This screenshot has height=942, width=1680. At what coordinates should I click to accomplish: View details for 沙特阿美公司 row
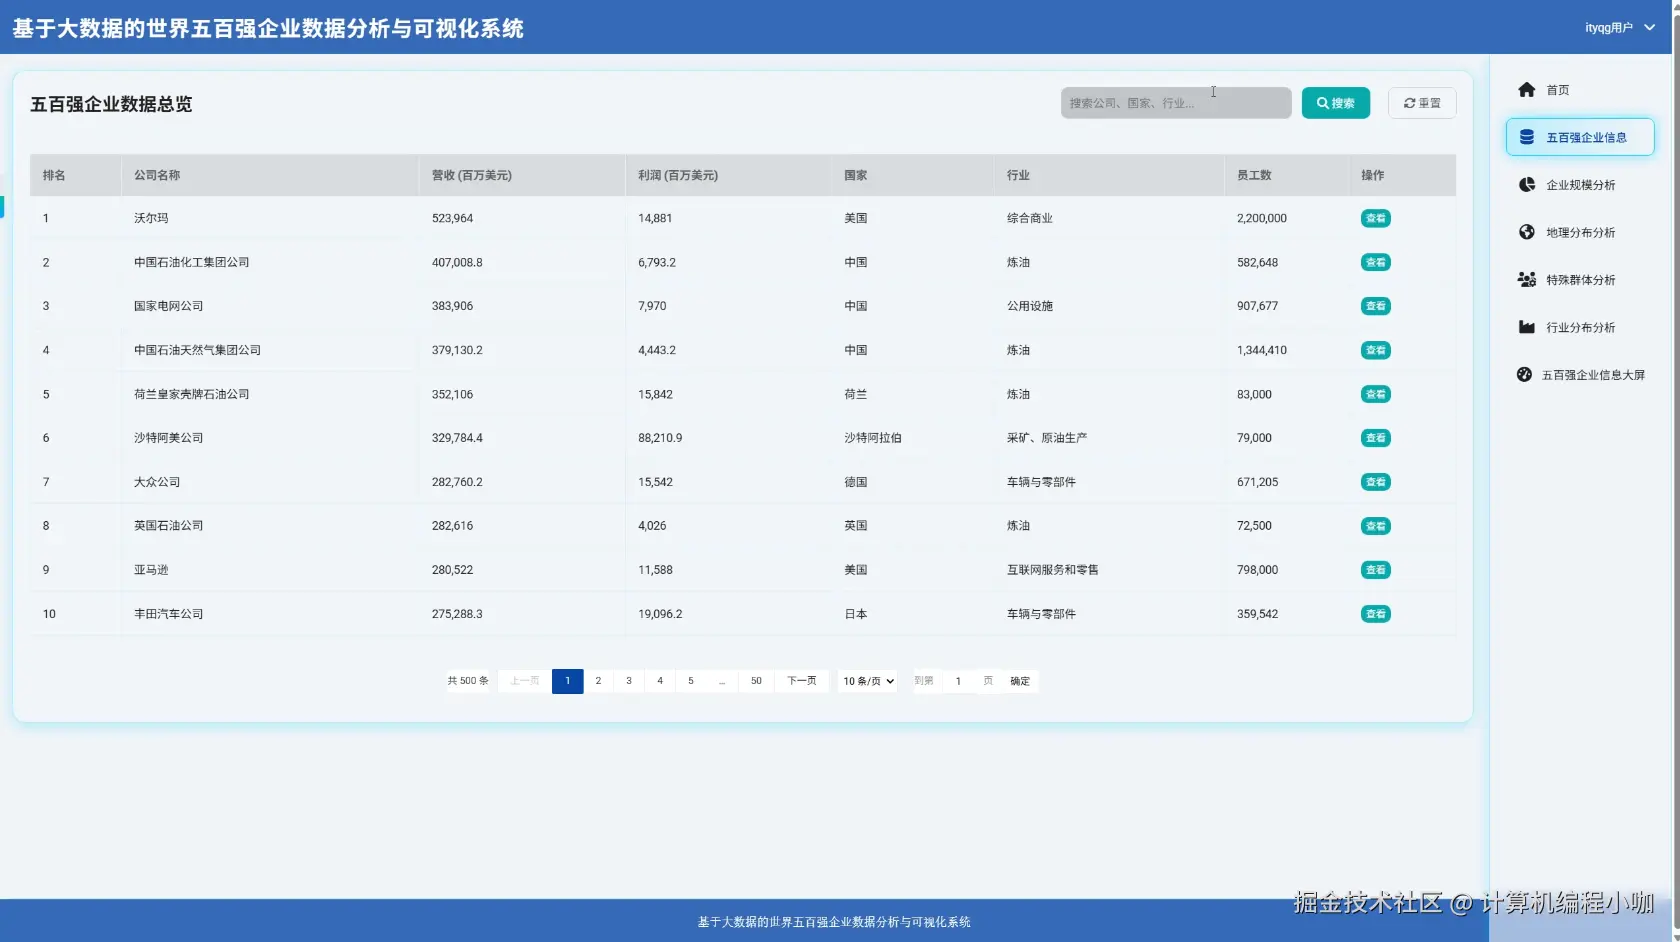click(x=1376, y=438)
